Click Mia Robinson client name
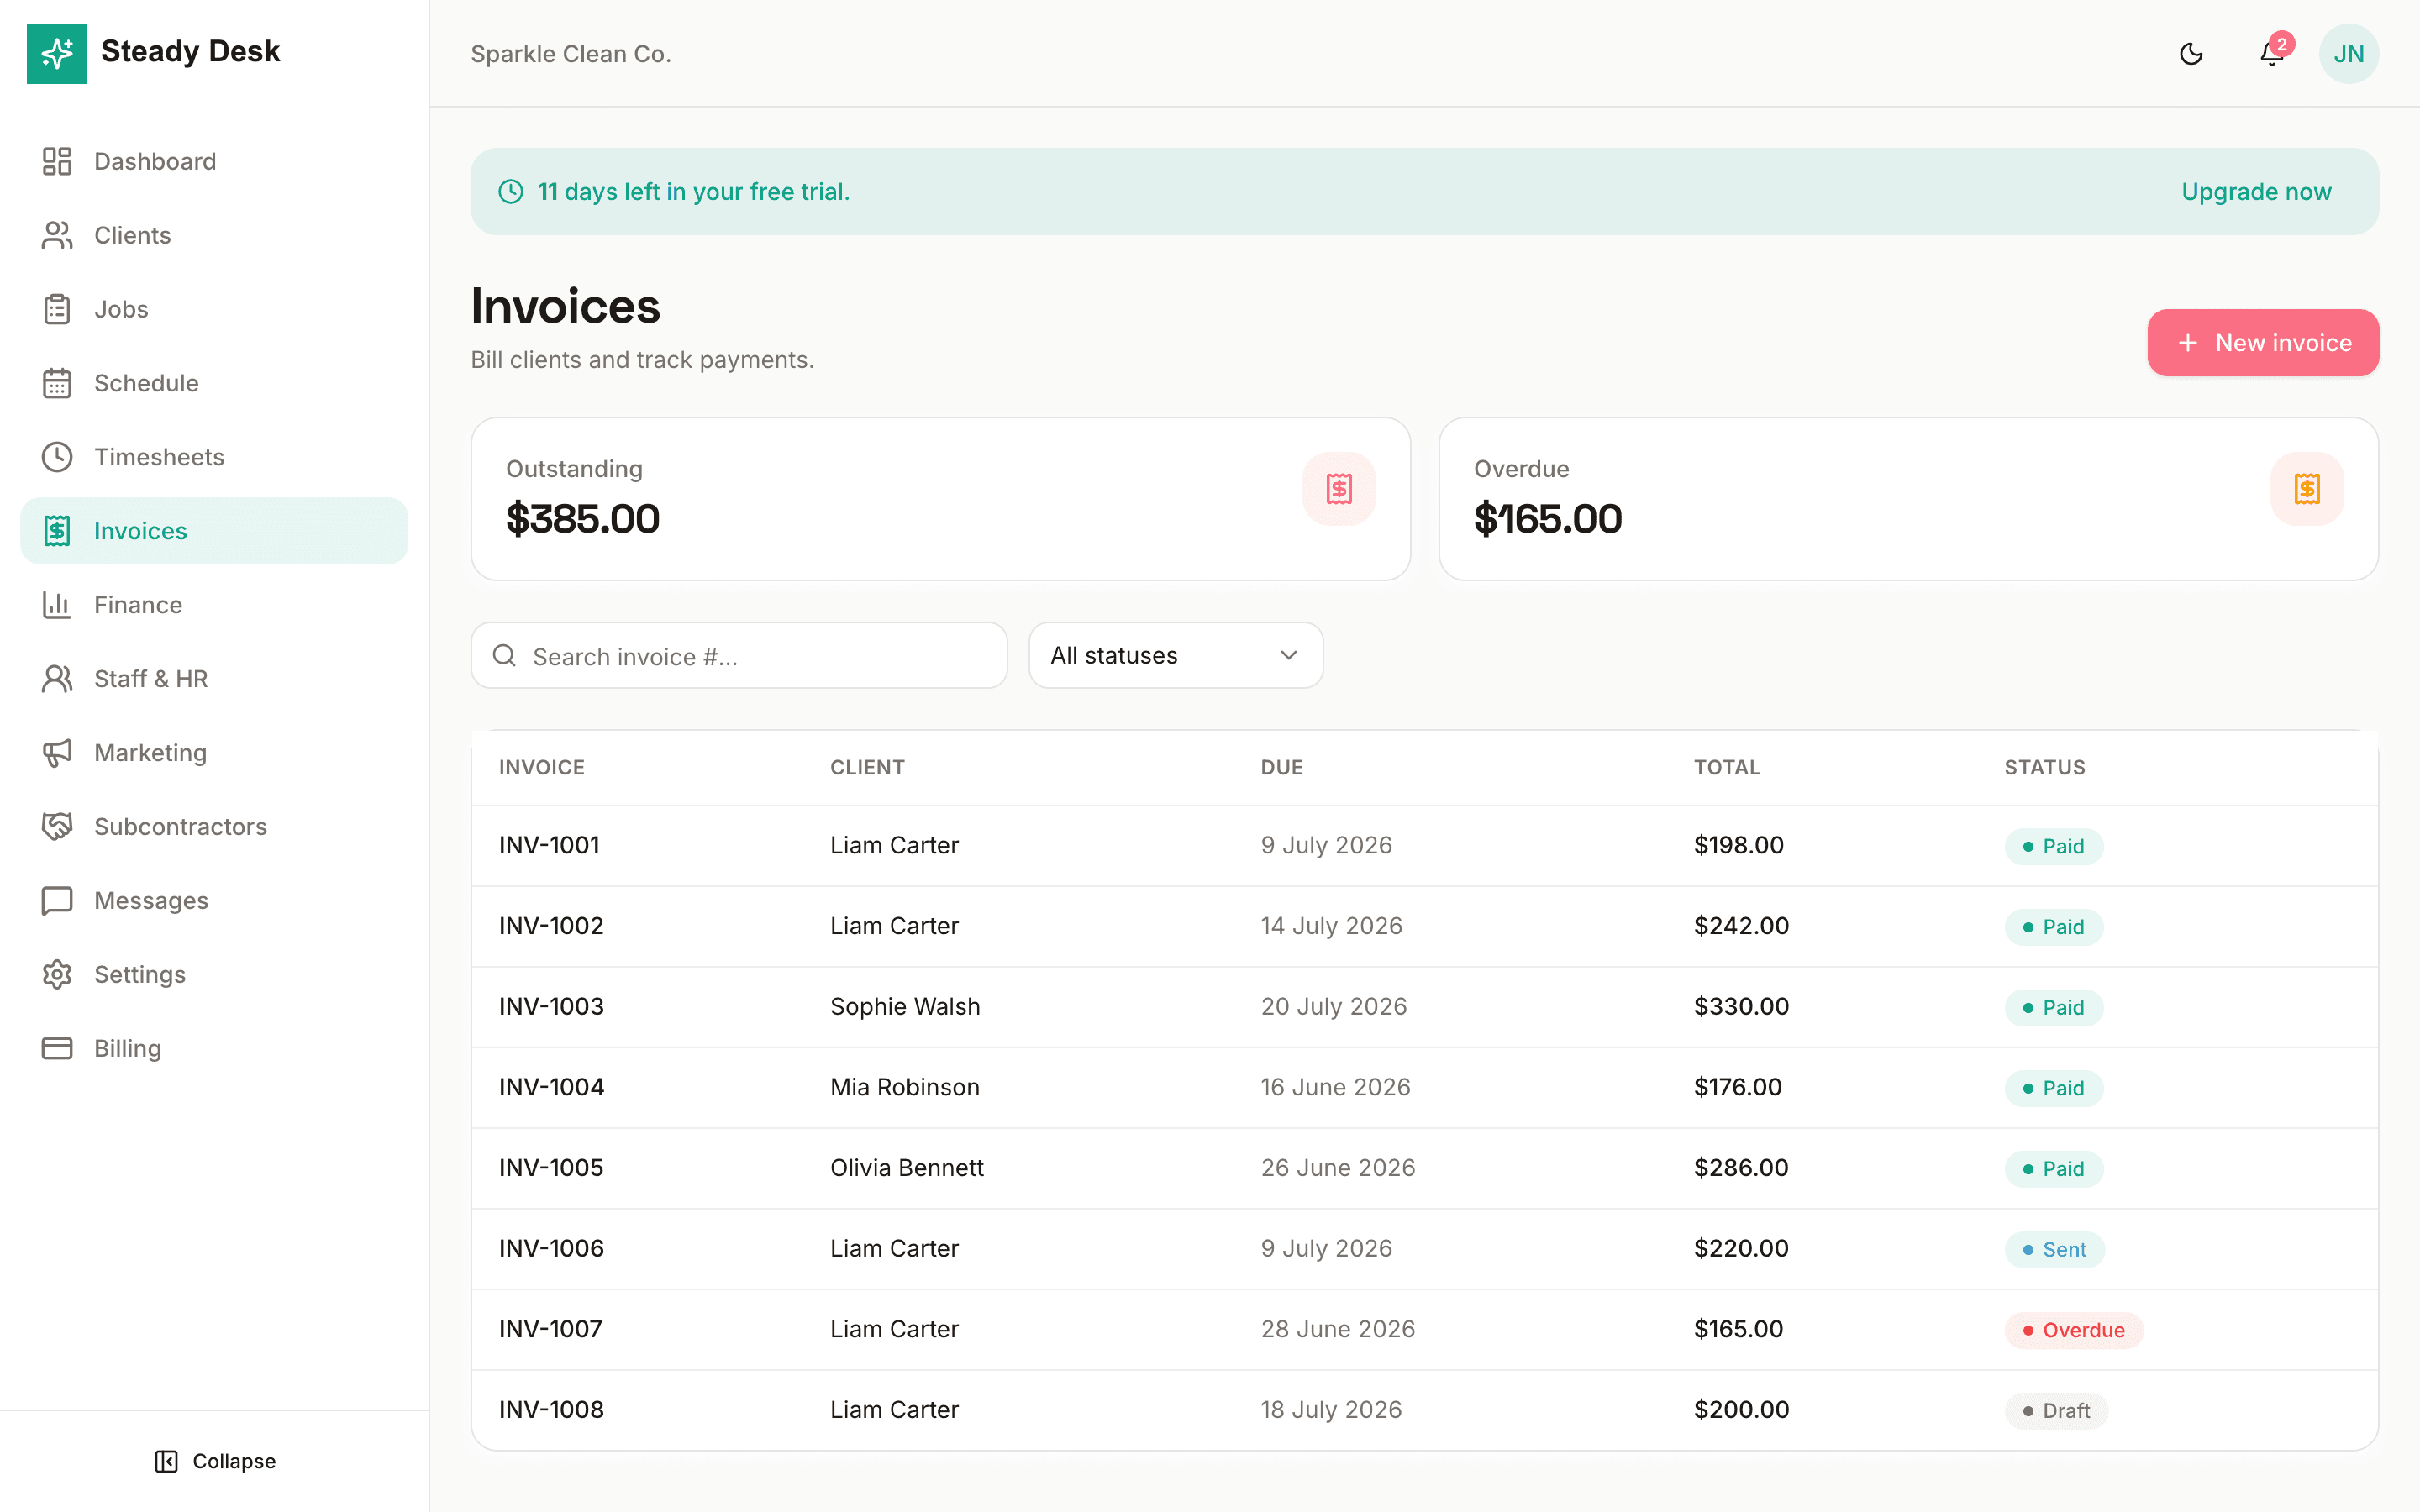The height and width of the screenshot is (1512, 2420). (905, 1087)
